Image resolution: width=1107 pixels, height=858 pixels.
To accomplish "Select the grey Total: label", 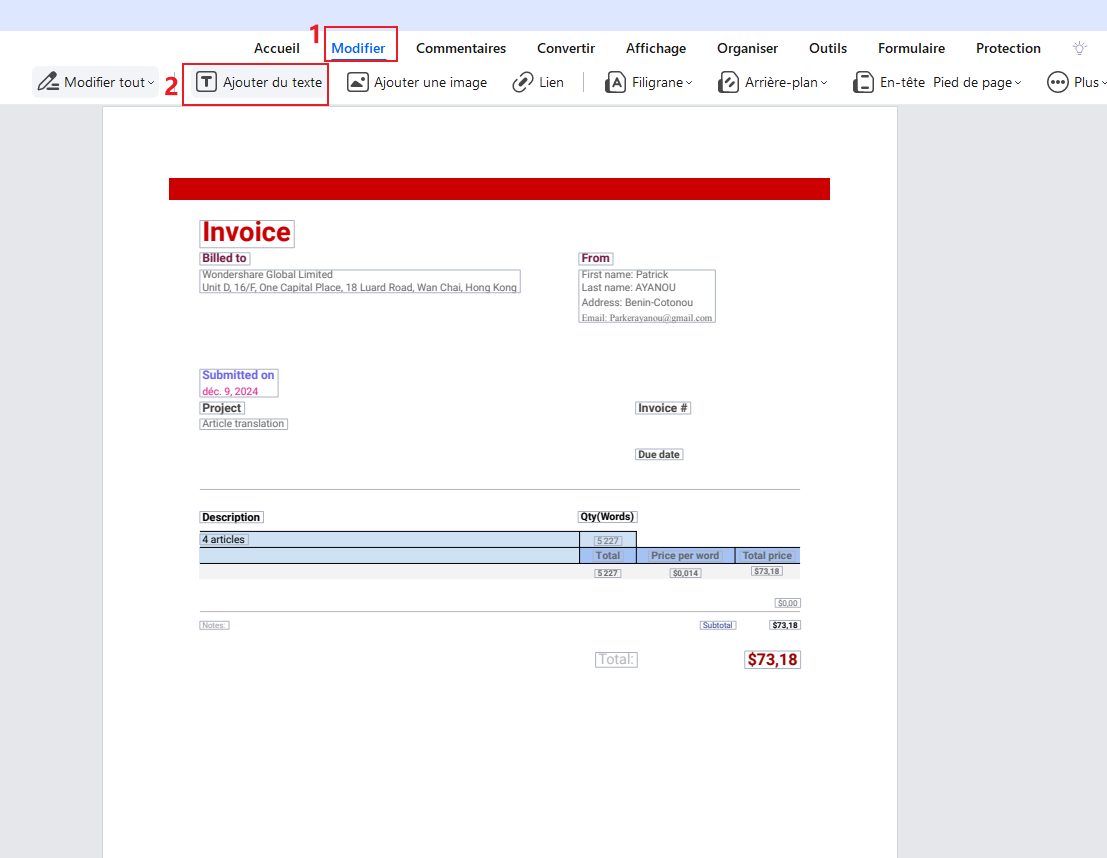I will tap(616, 660).
